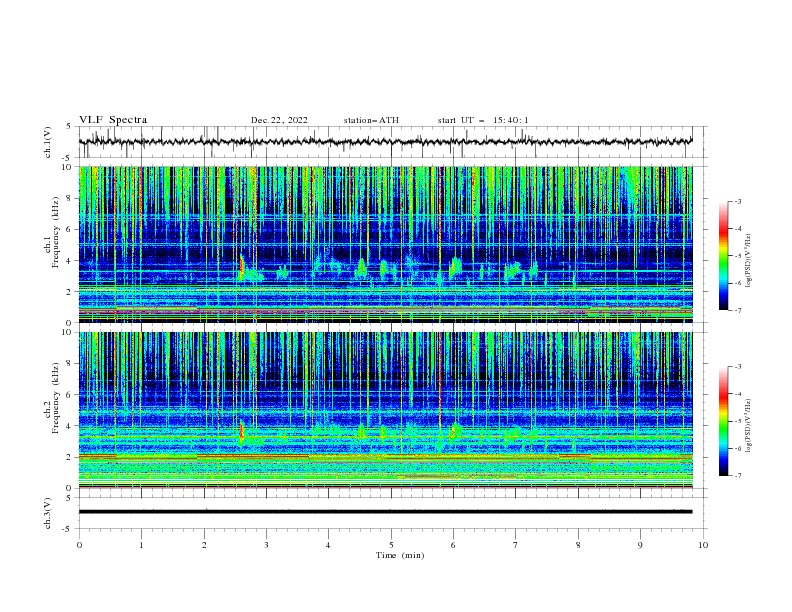792x612 pixels.
Task: Click the "ch.3(V)" waveform axis label
Action: pos(48,513)
